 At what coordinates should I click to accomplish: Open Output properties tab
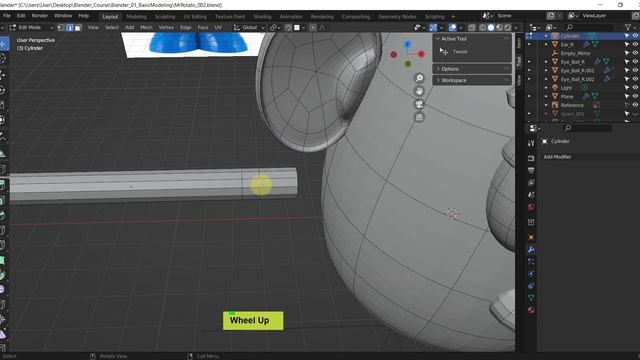tap(531, 170)
